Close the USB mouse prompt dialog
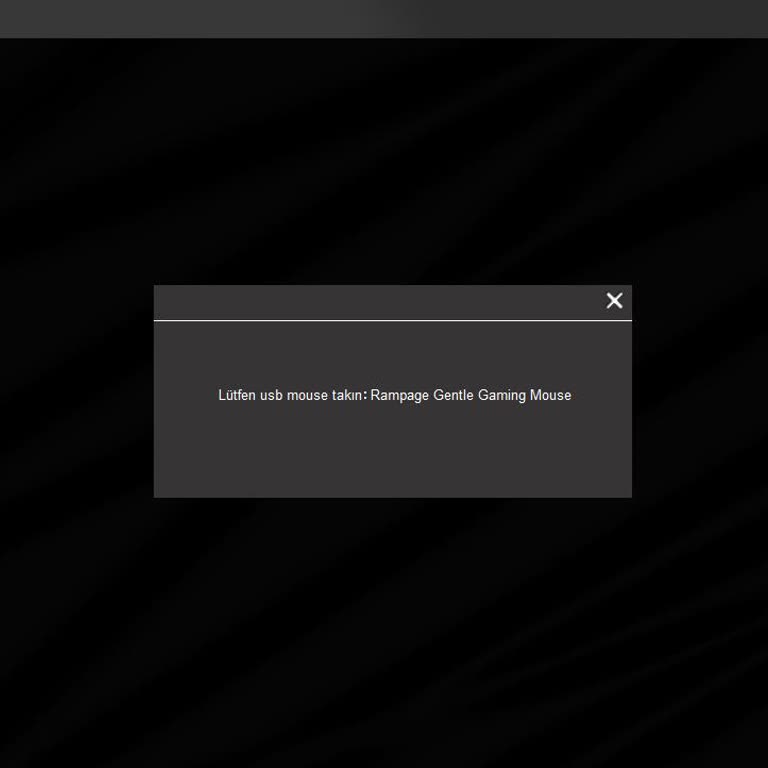This screenshot has width=768, height=768. (x=614, y=301)
